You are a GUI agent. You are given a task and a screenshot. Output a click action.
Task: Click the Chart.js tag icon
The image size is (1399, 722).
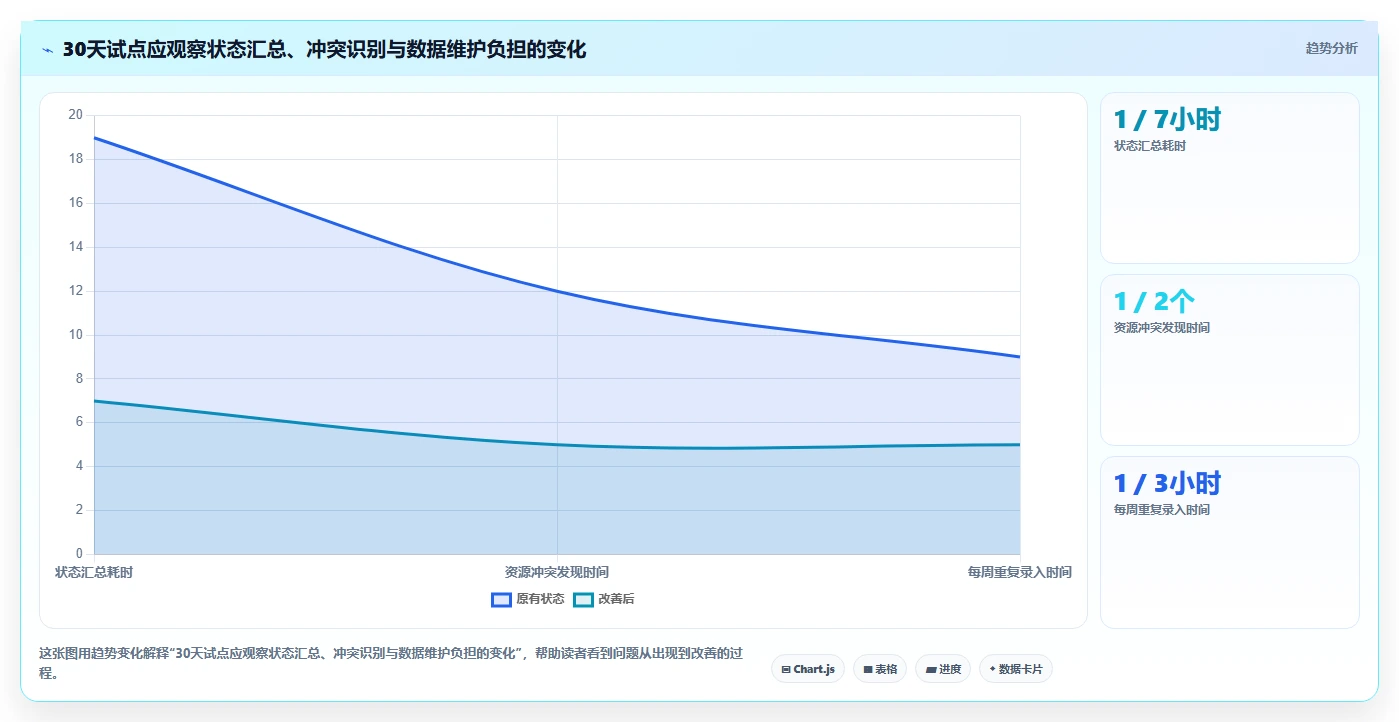786,670
